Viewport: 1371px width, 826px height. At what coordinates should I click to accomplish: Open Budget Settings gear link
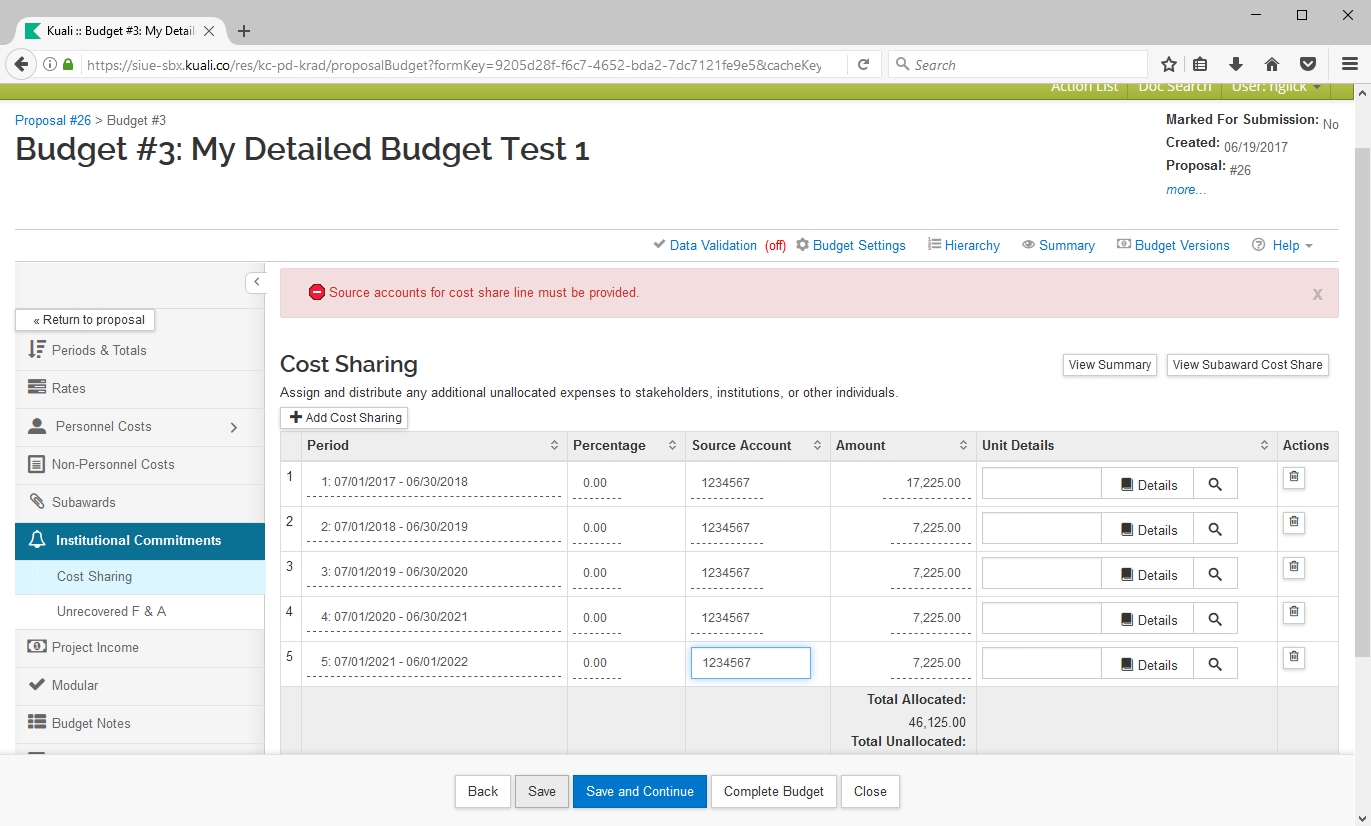[850, 245]
